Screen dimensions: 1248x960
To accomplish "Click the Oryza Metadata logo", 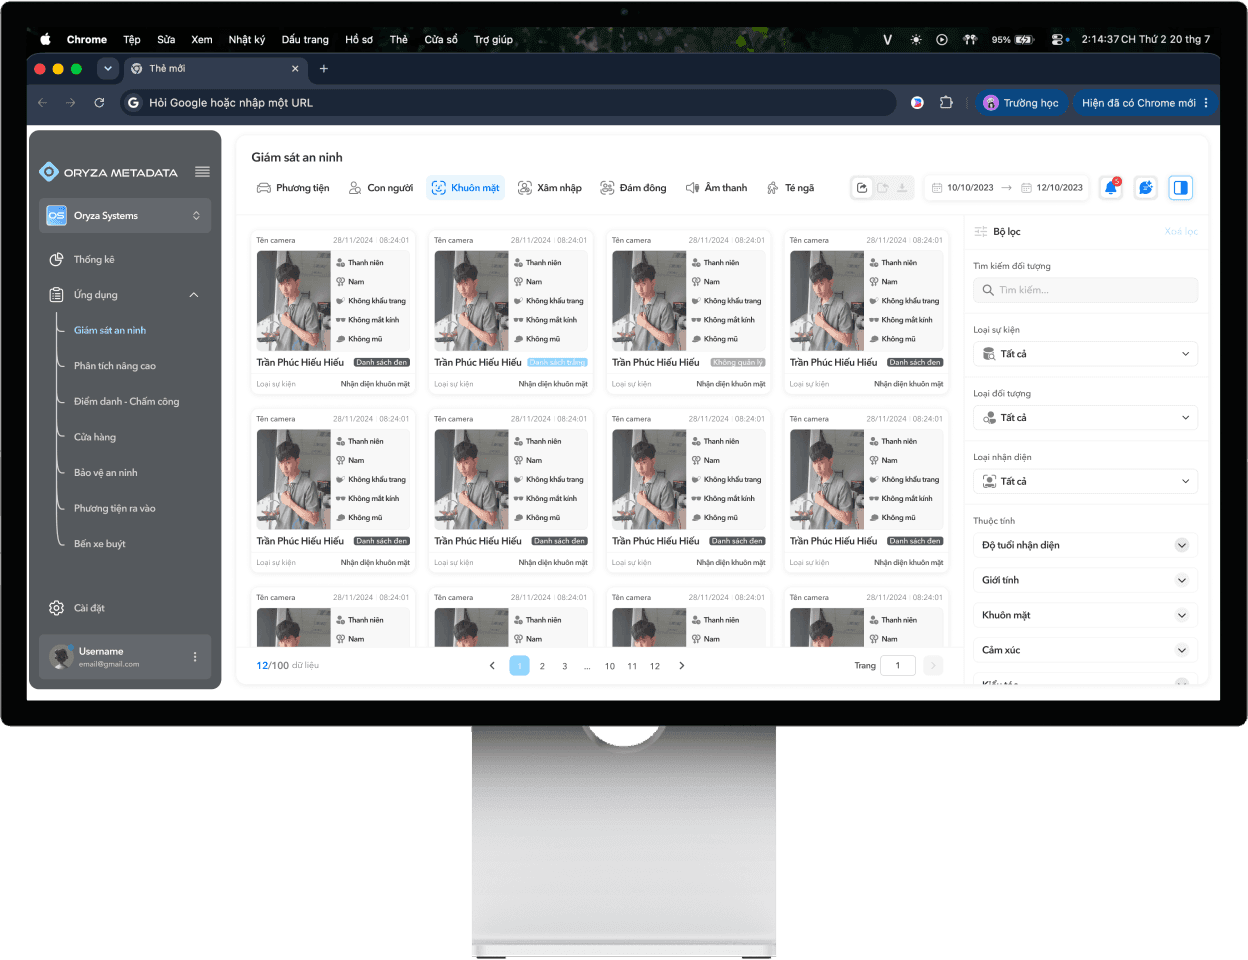I will tap(108, 172).
